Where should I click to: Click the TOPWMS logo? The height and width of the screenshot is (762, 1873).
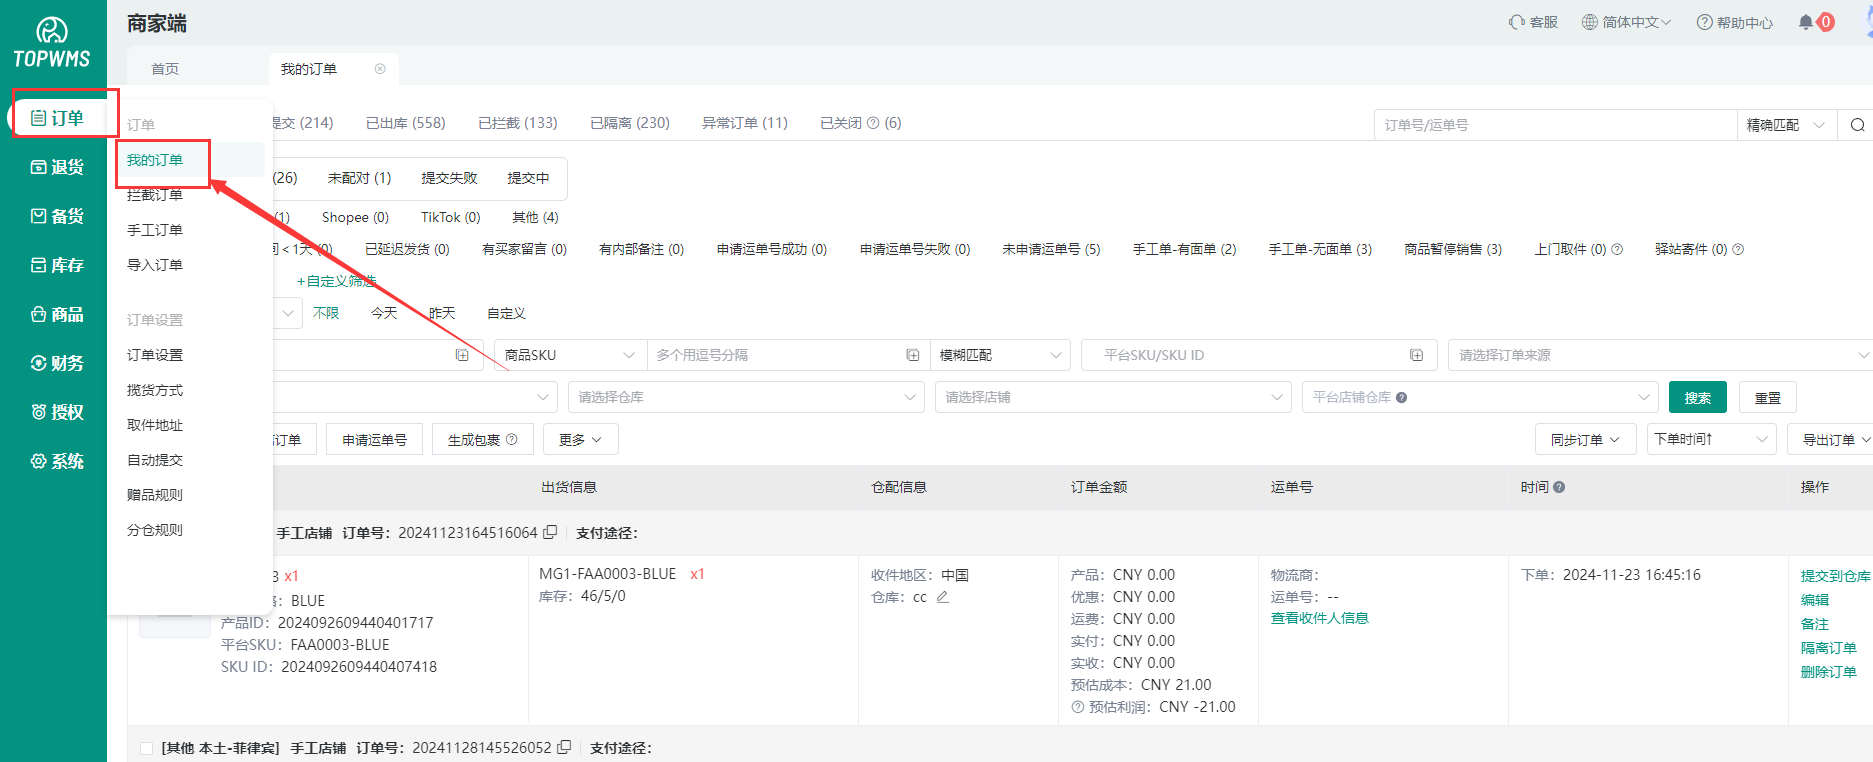click(52, 43)
